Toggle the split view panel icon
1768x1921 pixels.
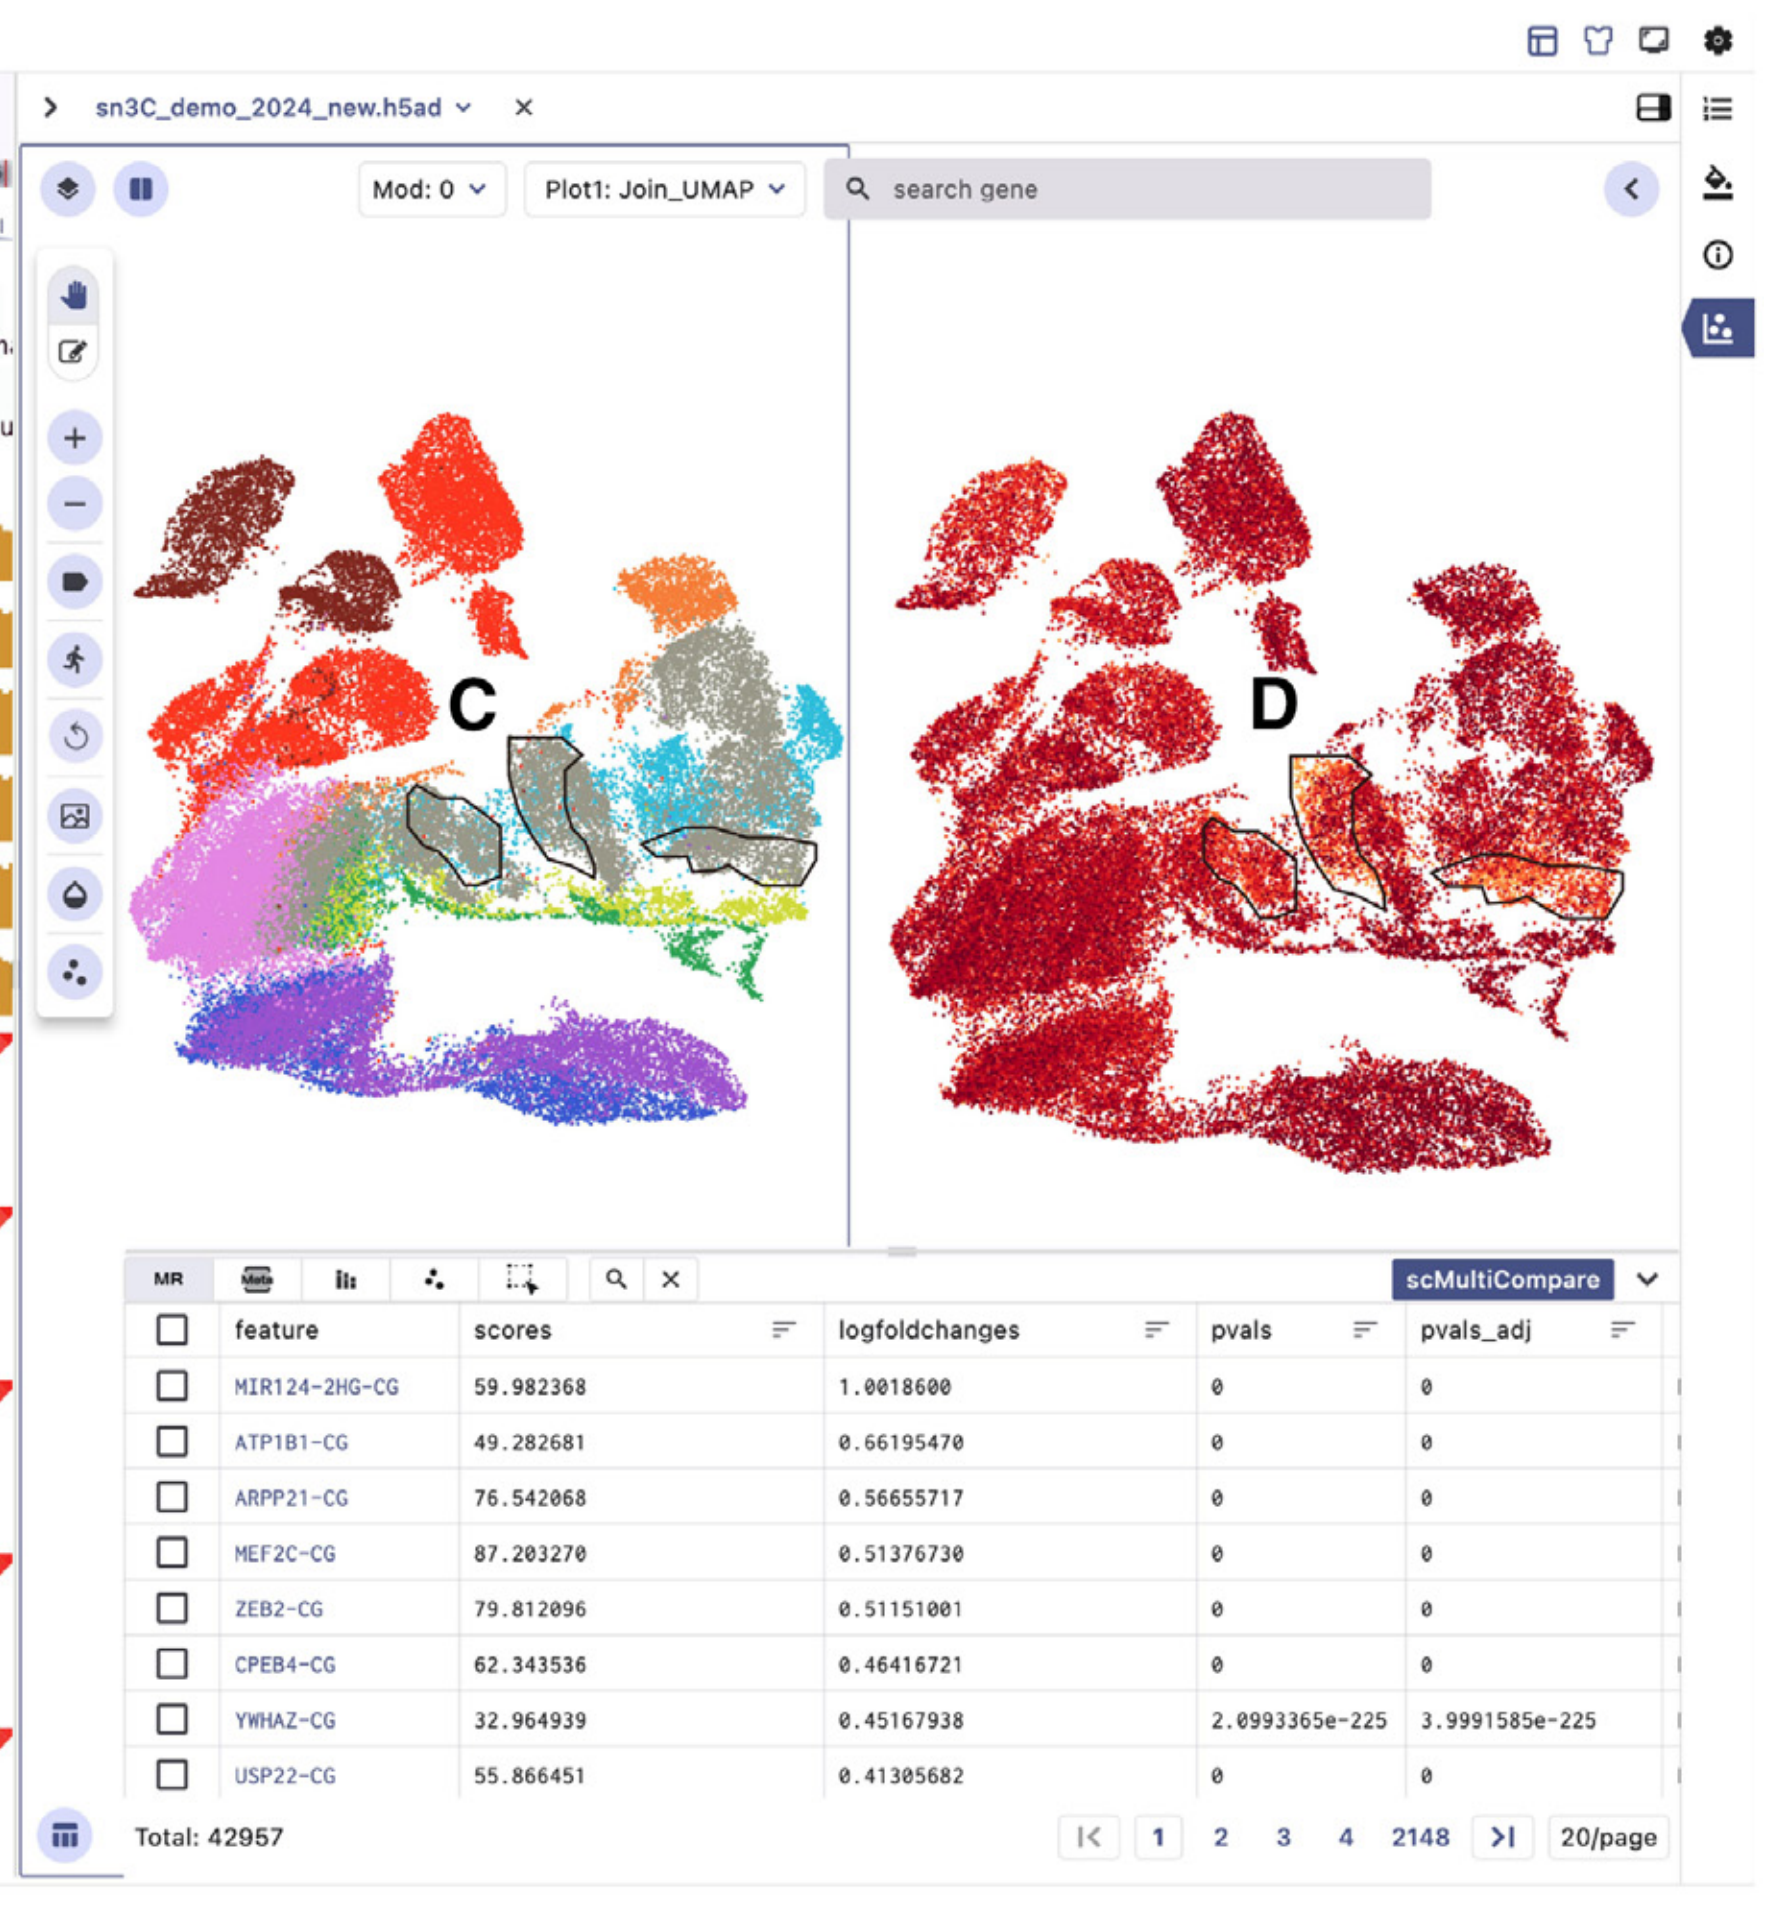coord(1652,108)
